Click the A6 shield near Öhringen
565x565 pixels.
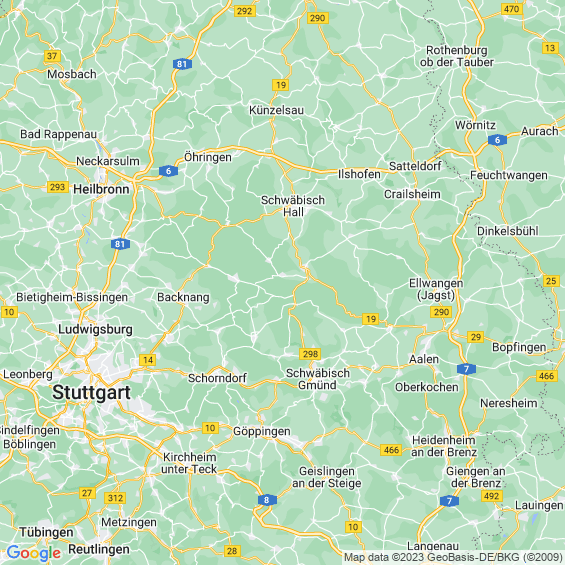[x=168, y=171]
